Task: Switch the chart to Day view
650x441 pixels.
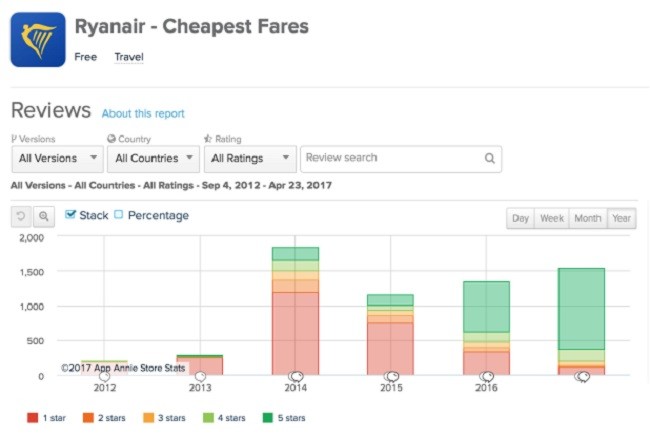Action: click(x=520, y=218)
